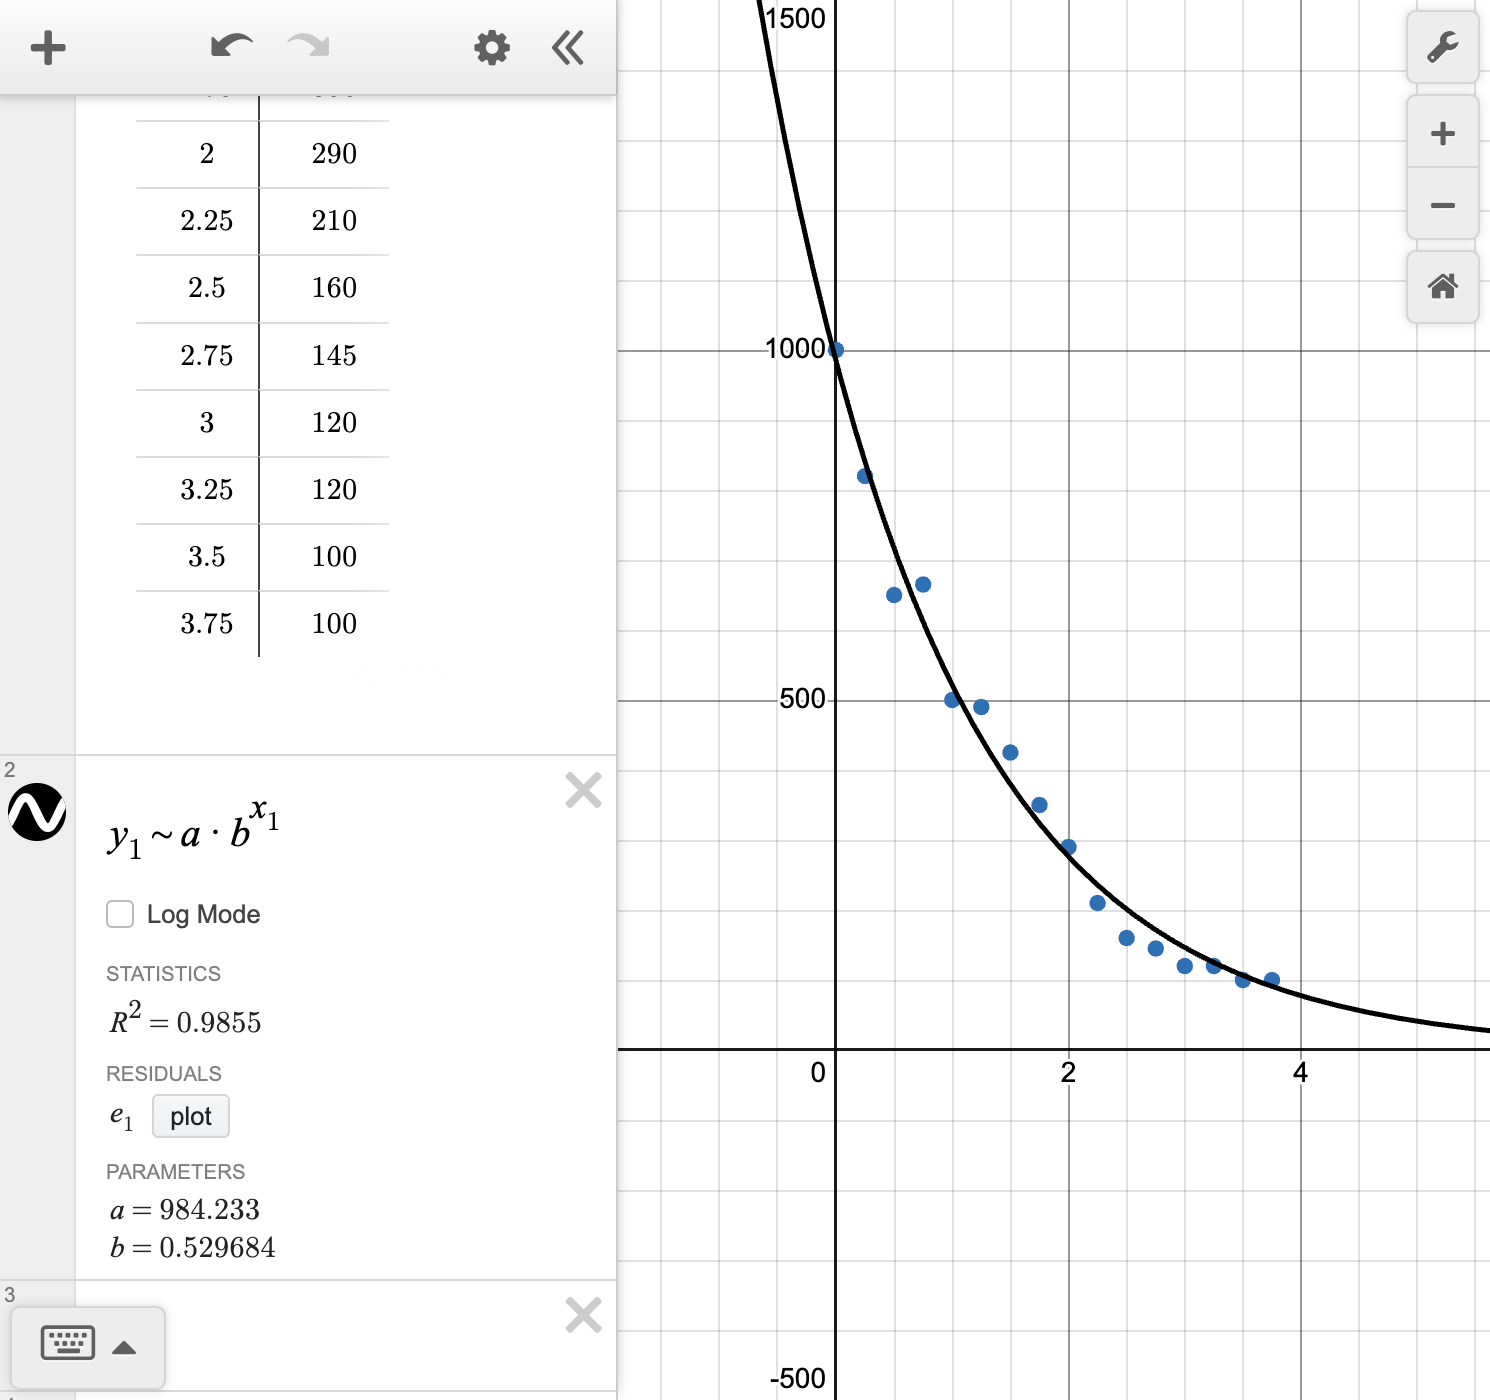This screenshot has width=1490, height=1400.
Task: Edit the table cell containing 290
Action: [x=332, y=153]
